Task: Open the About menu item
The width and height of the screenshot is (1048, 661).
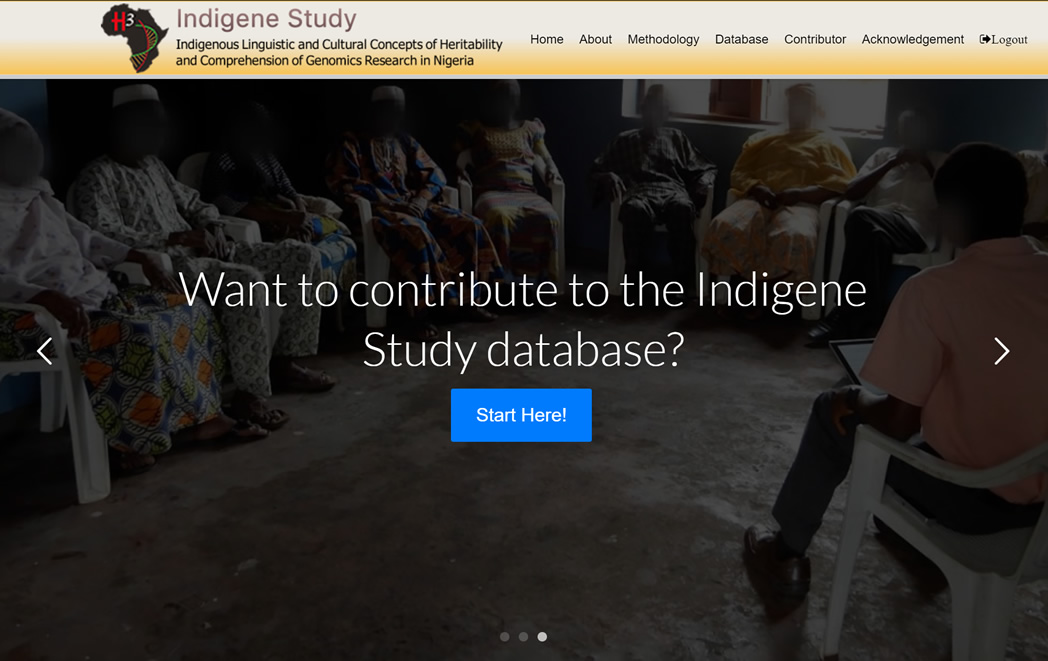Action: [595, 39]
